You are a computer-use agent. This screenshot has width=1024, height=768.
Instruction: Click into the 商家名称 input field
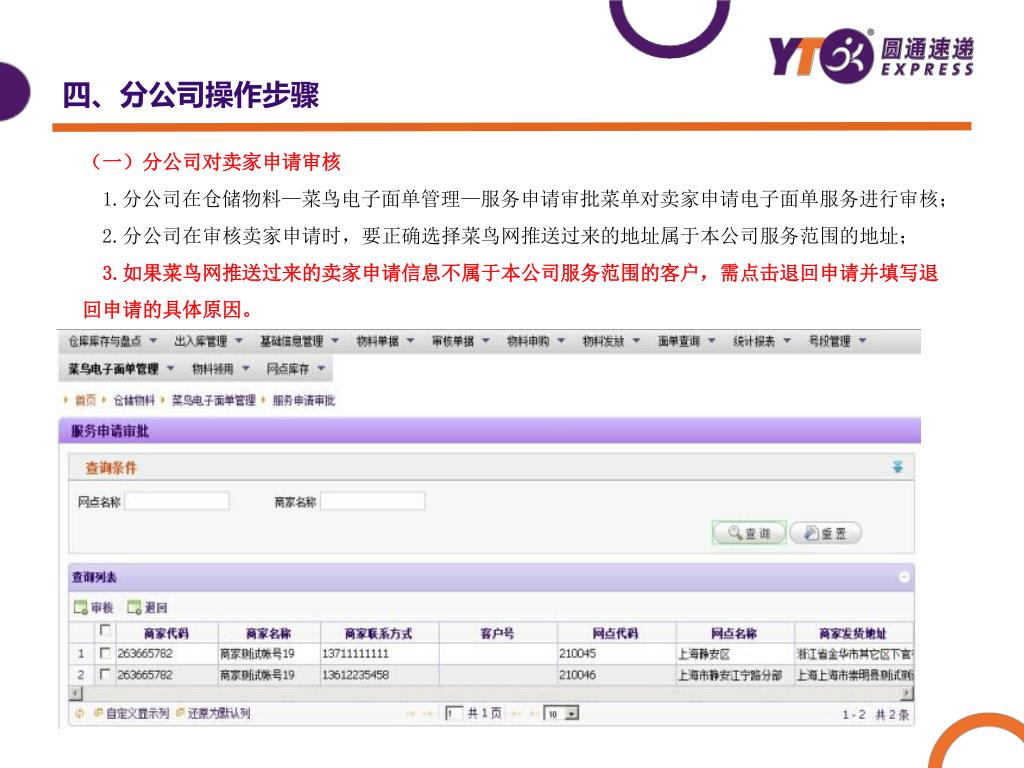(x=373, y=502)
